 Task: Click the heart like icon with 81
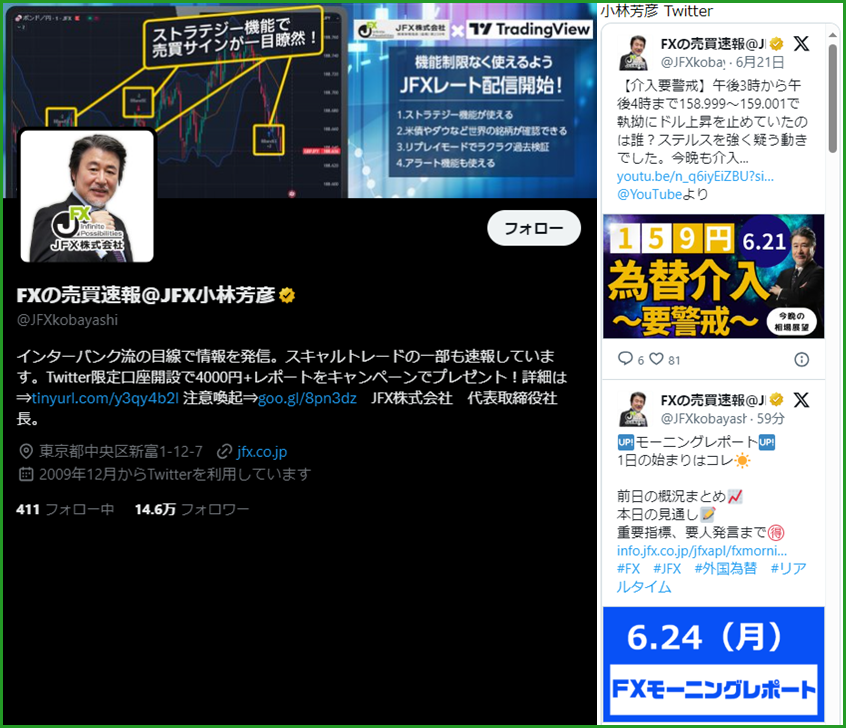pos(656,359)
